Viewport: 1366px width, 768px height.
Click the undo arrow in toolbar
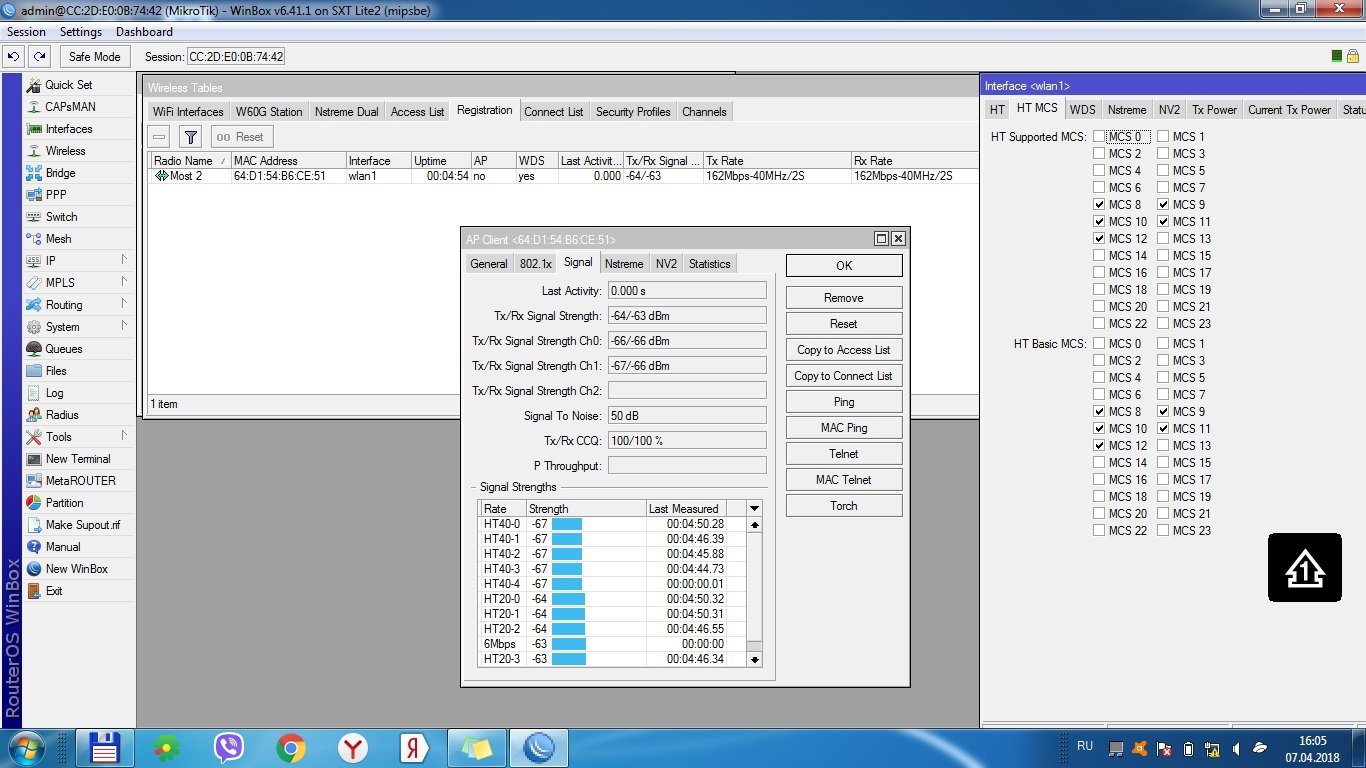tap(15, 57)
